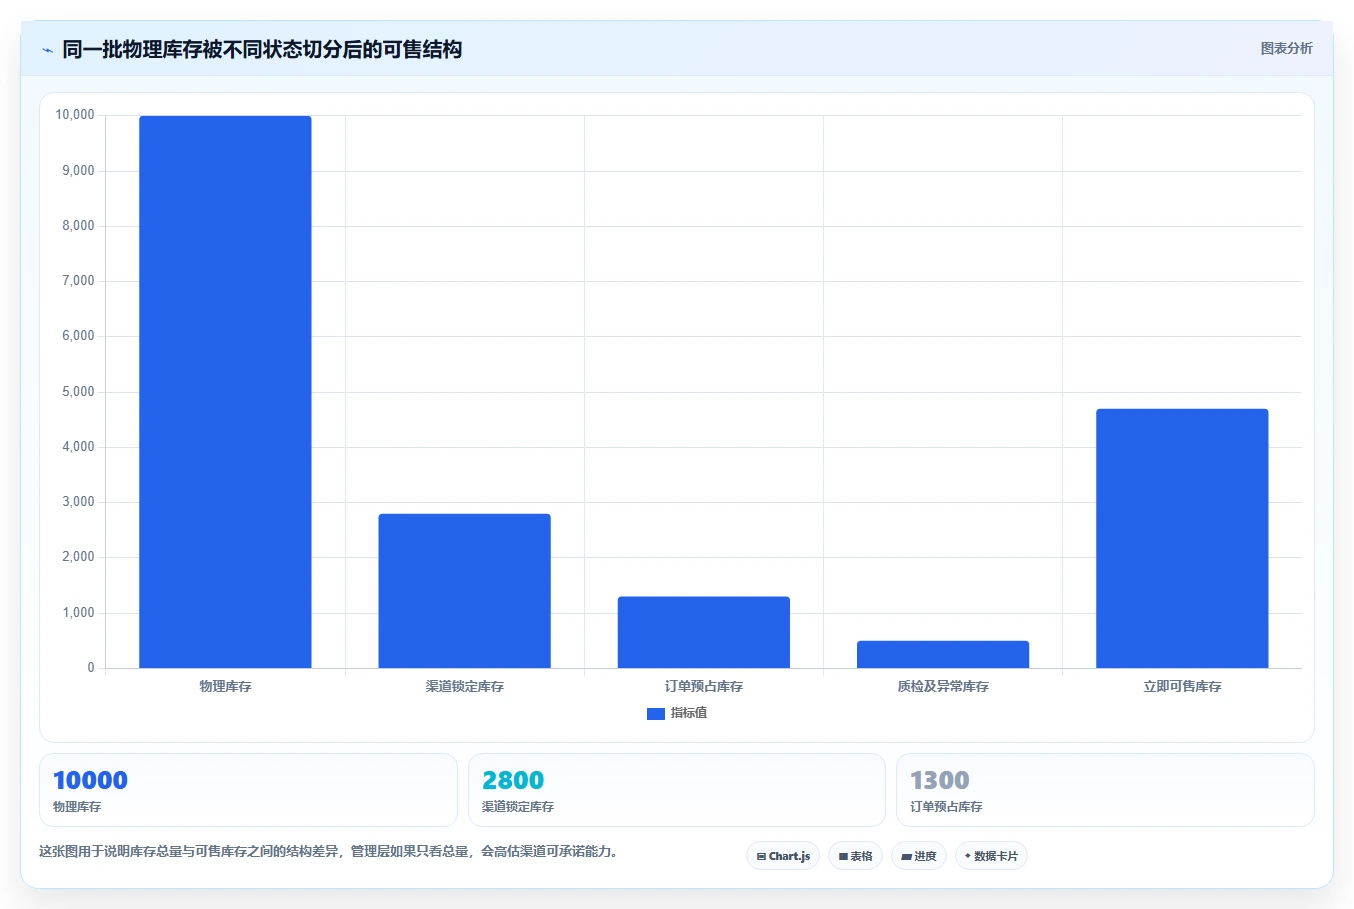Click the 1,000 y-axis tick label
1354x909 pixels.
pos(78,613)
